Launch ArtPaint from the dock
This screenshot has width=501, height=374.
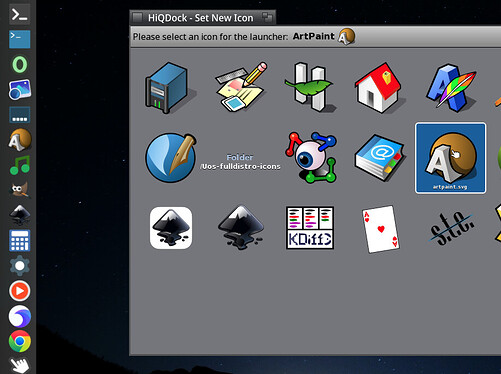point(20,139)
